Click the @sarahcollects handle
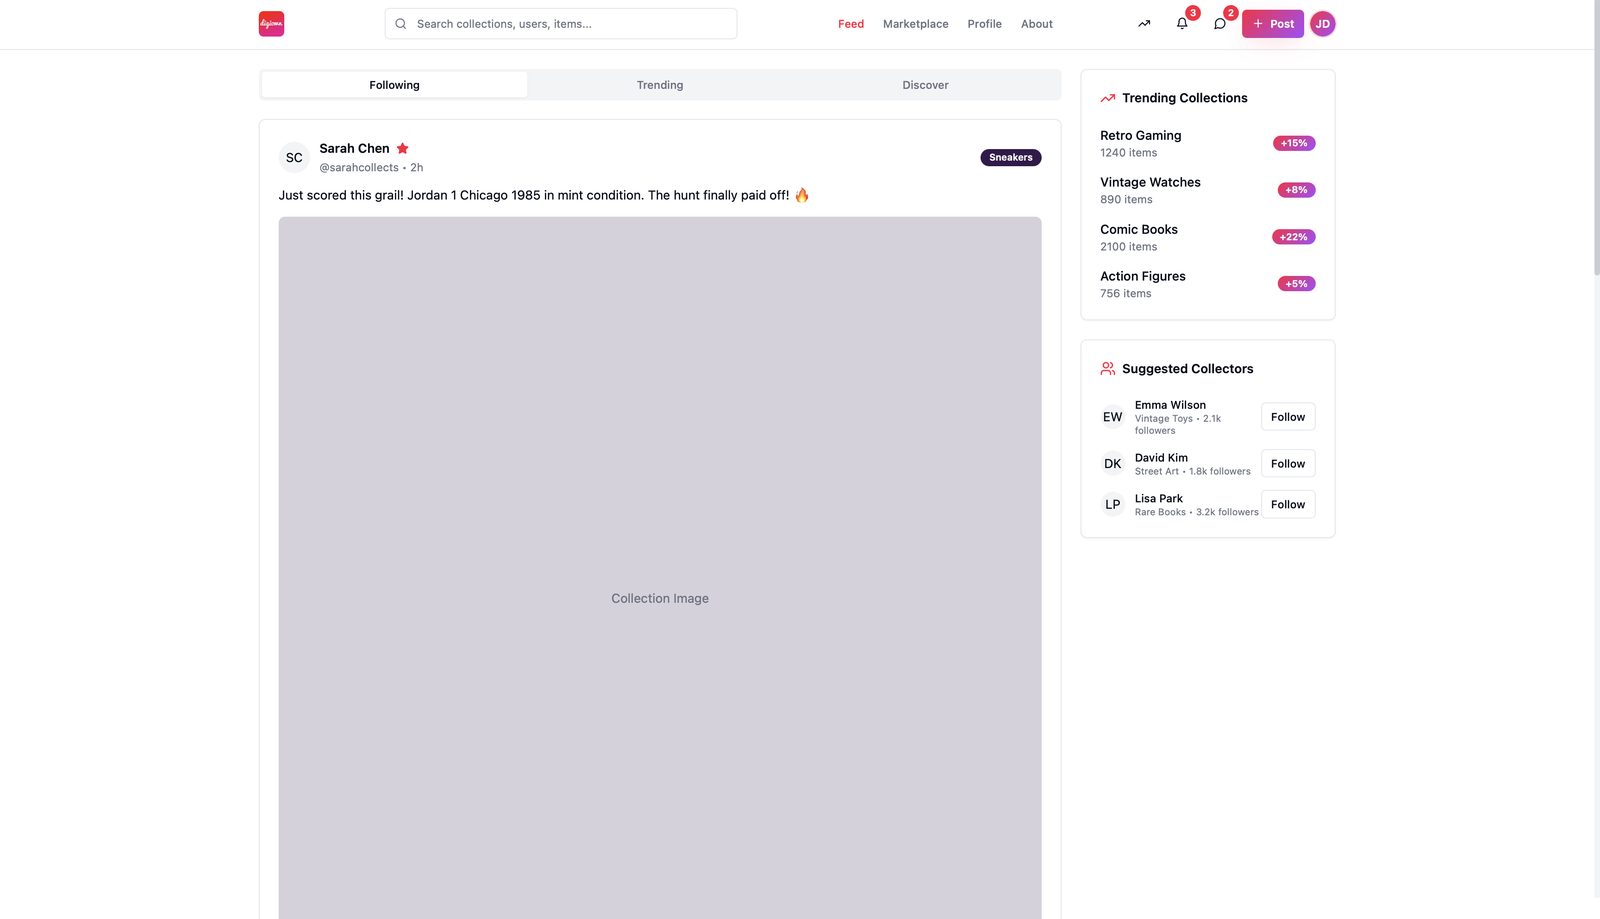 (359, 168)
